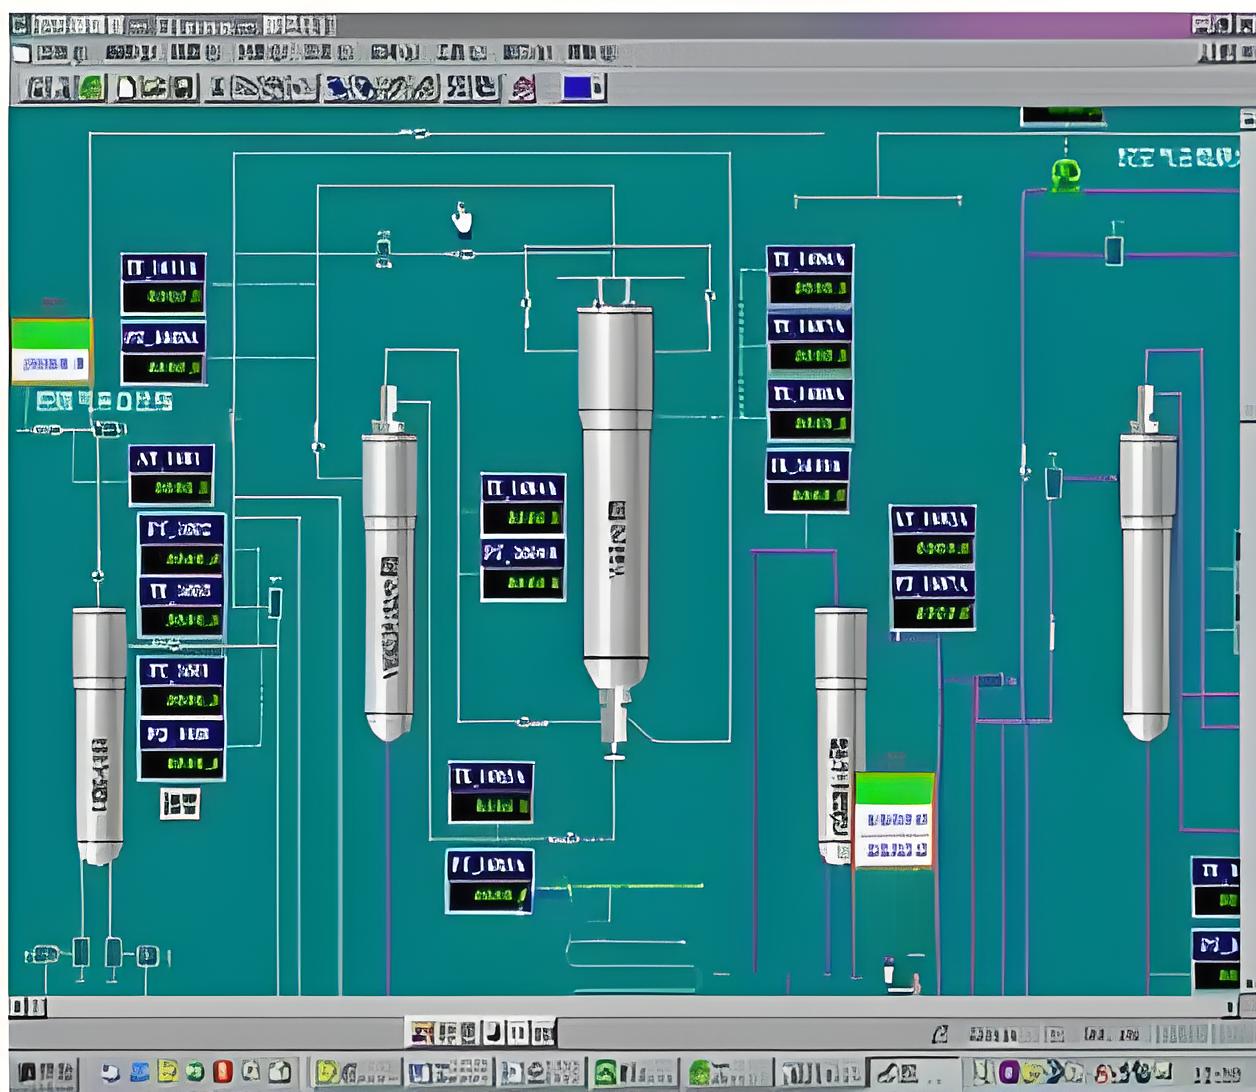1256x1092 pixels.
Task: Select the tall center column vessel
Action: pyautogui.click(x=615, y=500)
